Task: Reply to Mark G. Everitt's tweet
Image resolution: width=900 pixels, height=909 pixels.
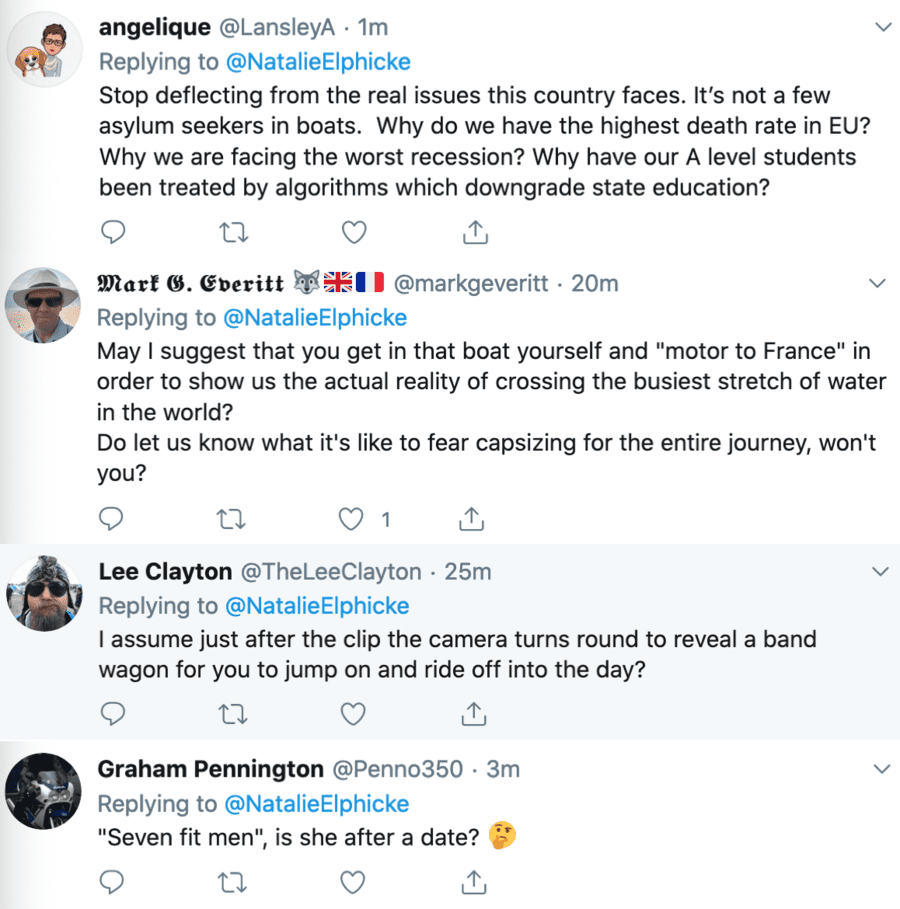Action: point(113,519)
